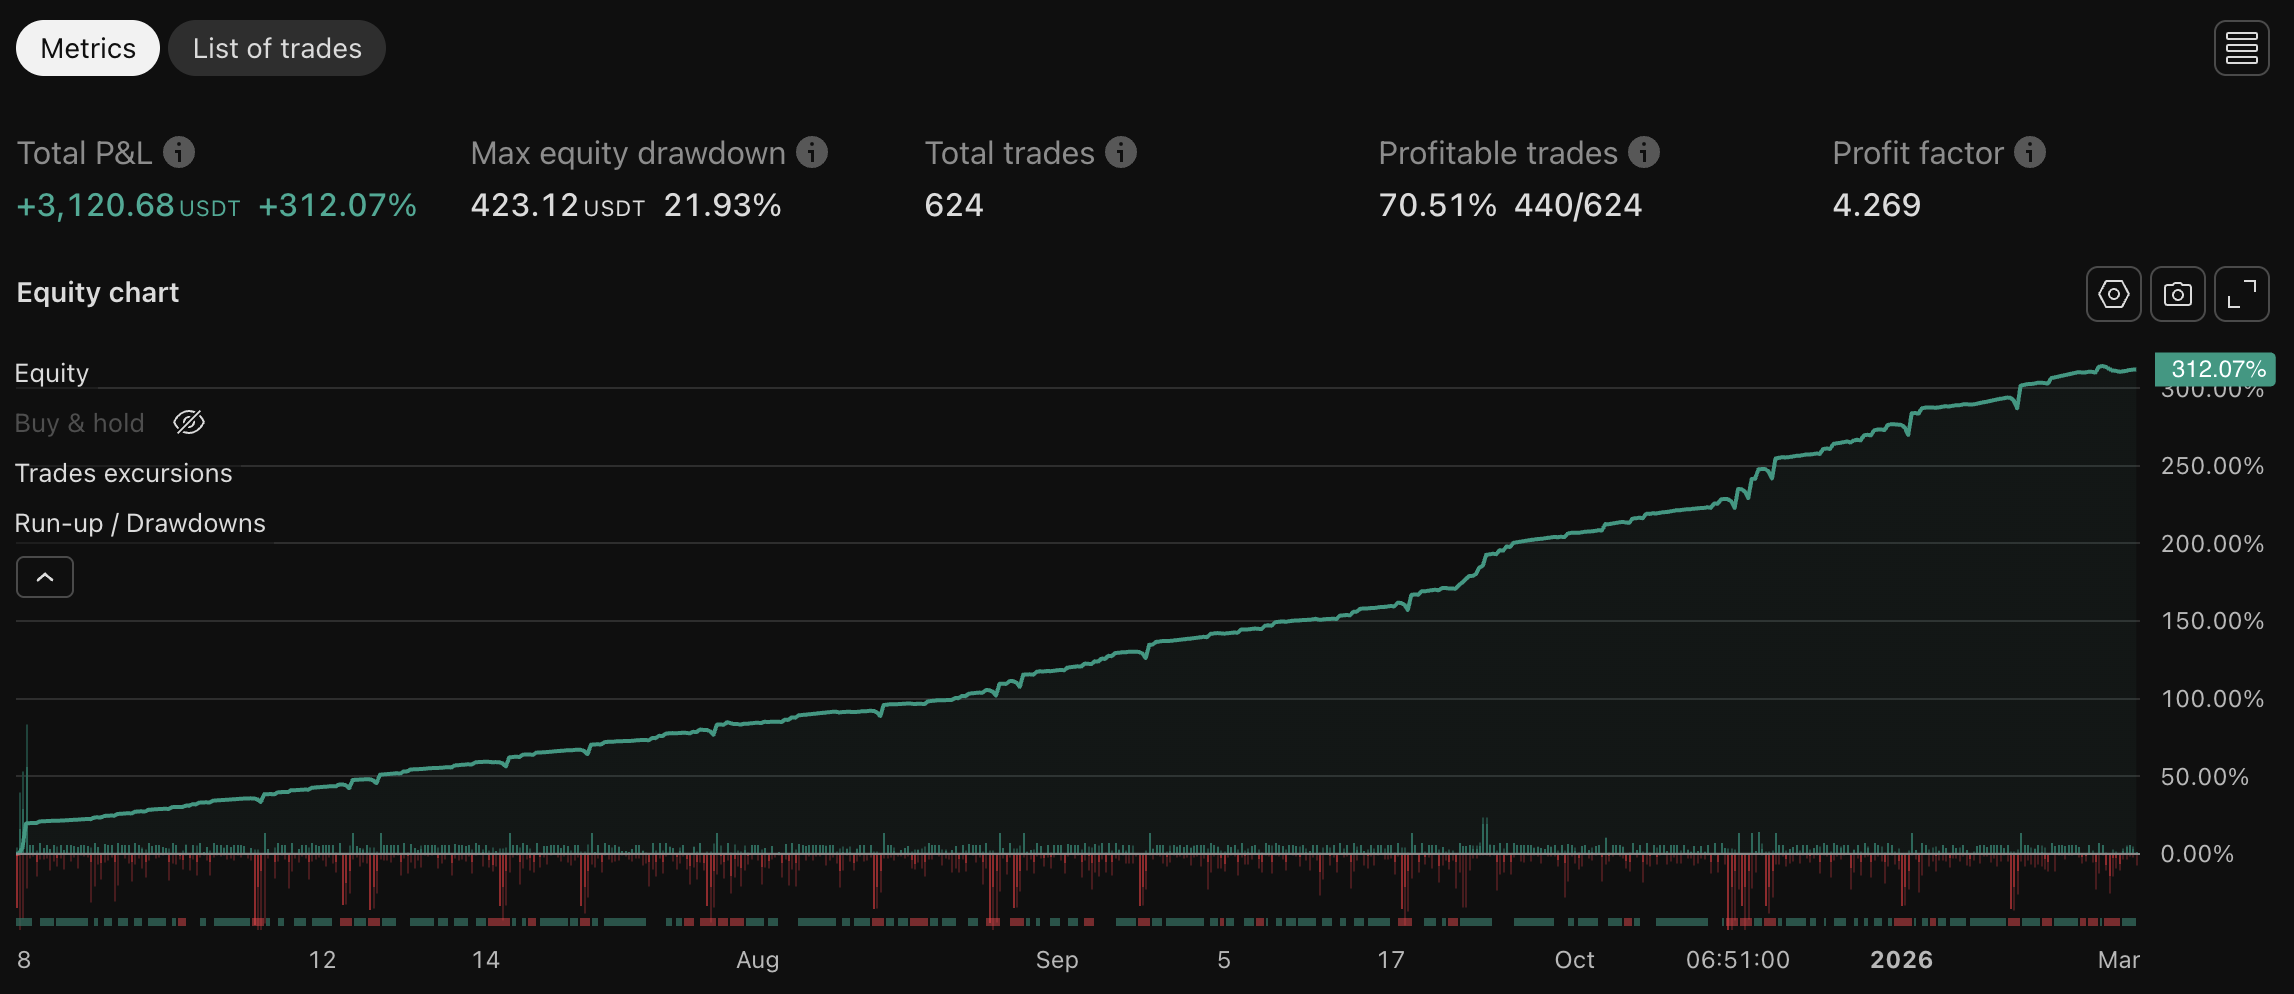Click the Total trades label

click(1010, 153)
